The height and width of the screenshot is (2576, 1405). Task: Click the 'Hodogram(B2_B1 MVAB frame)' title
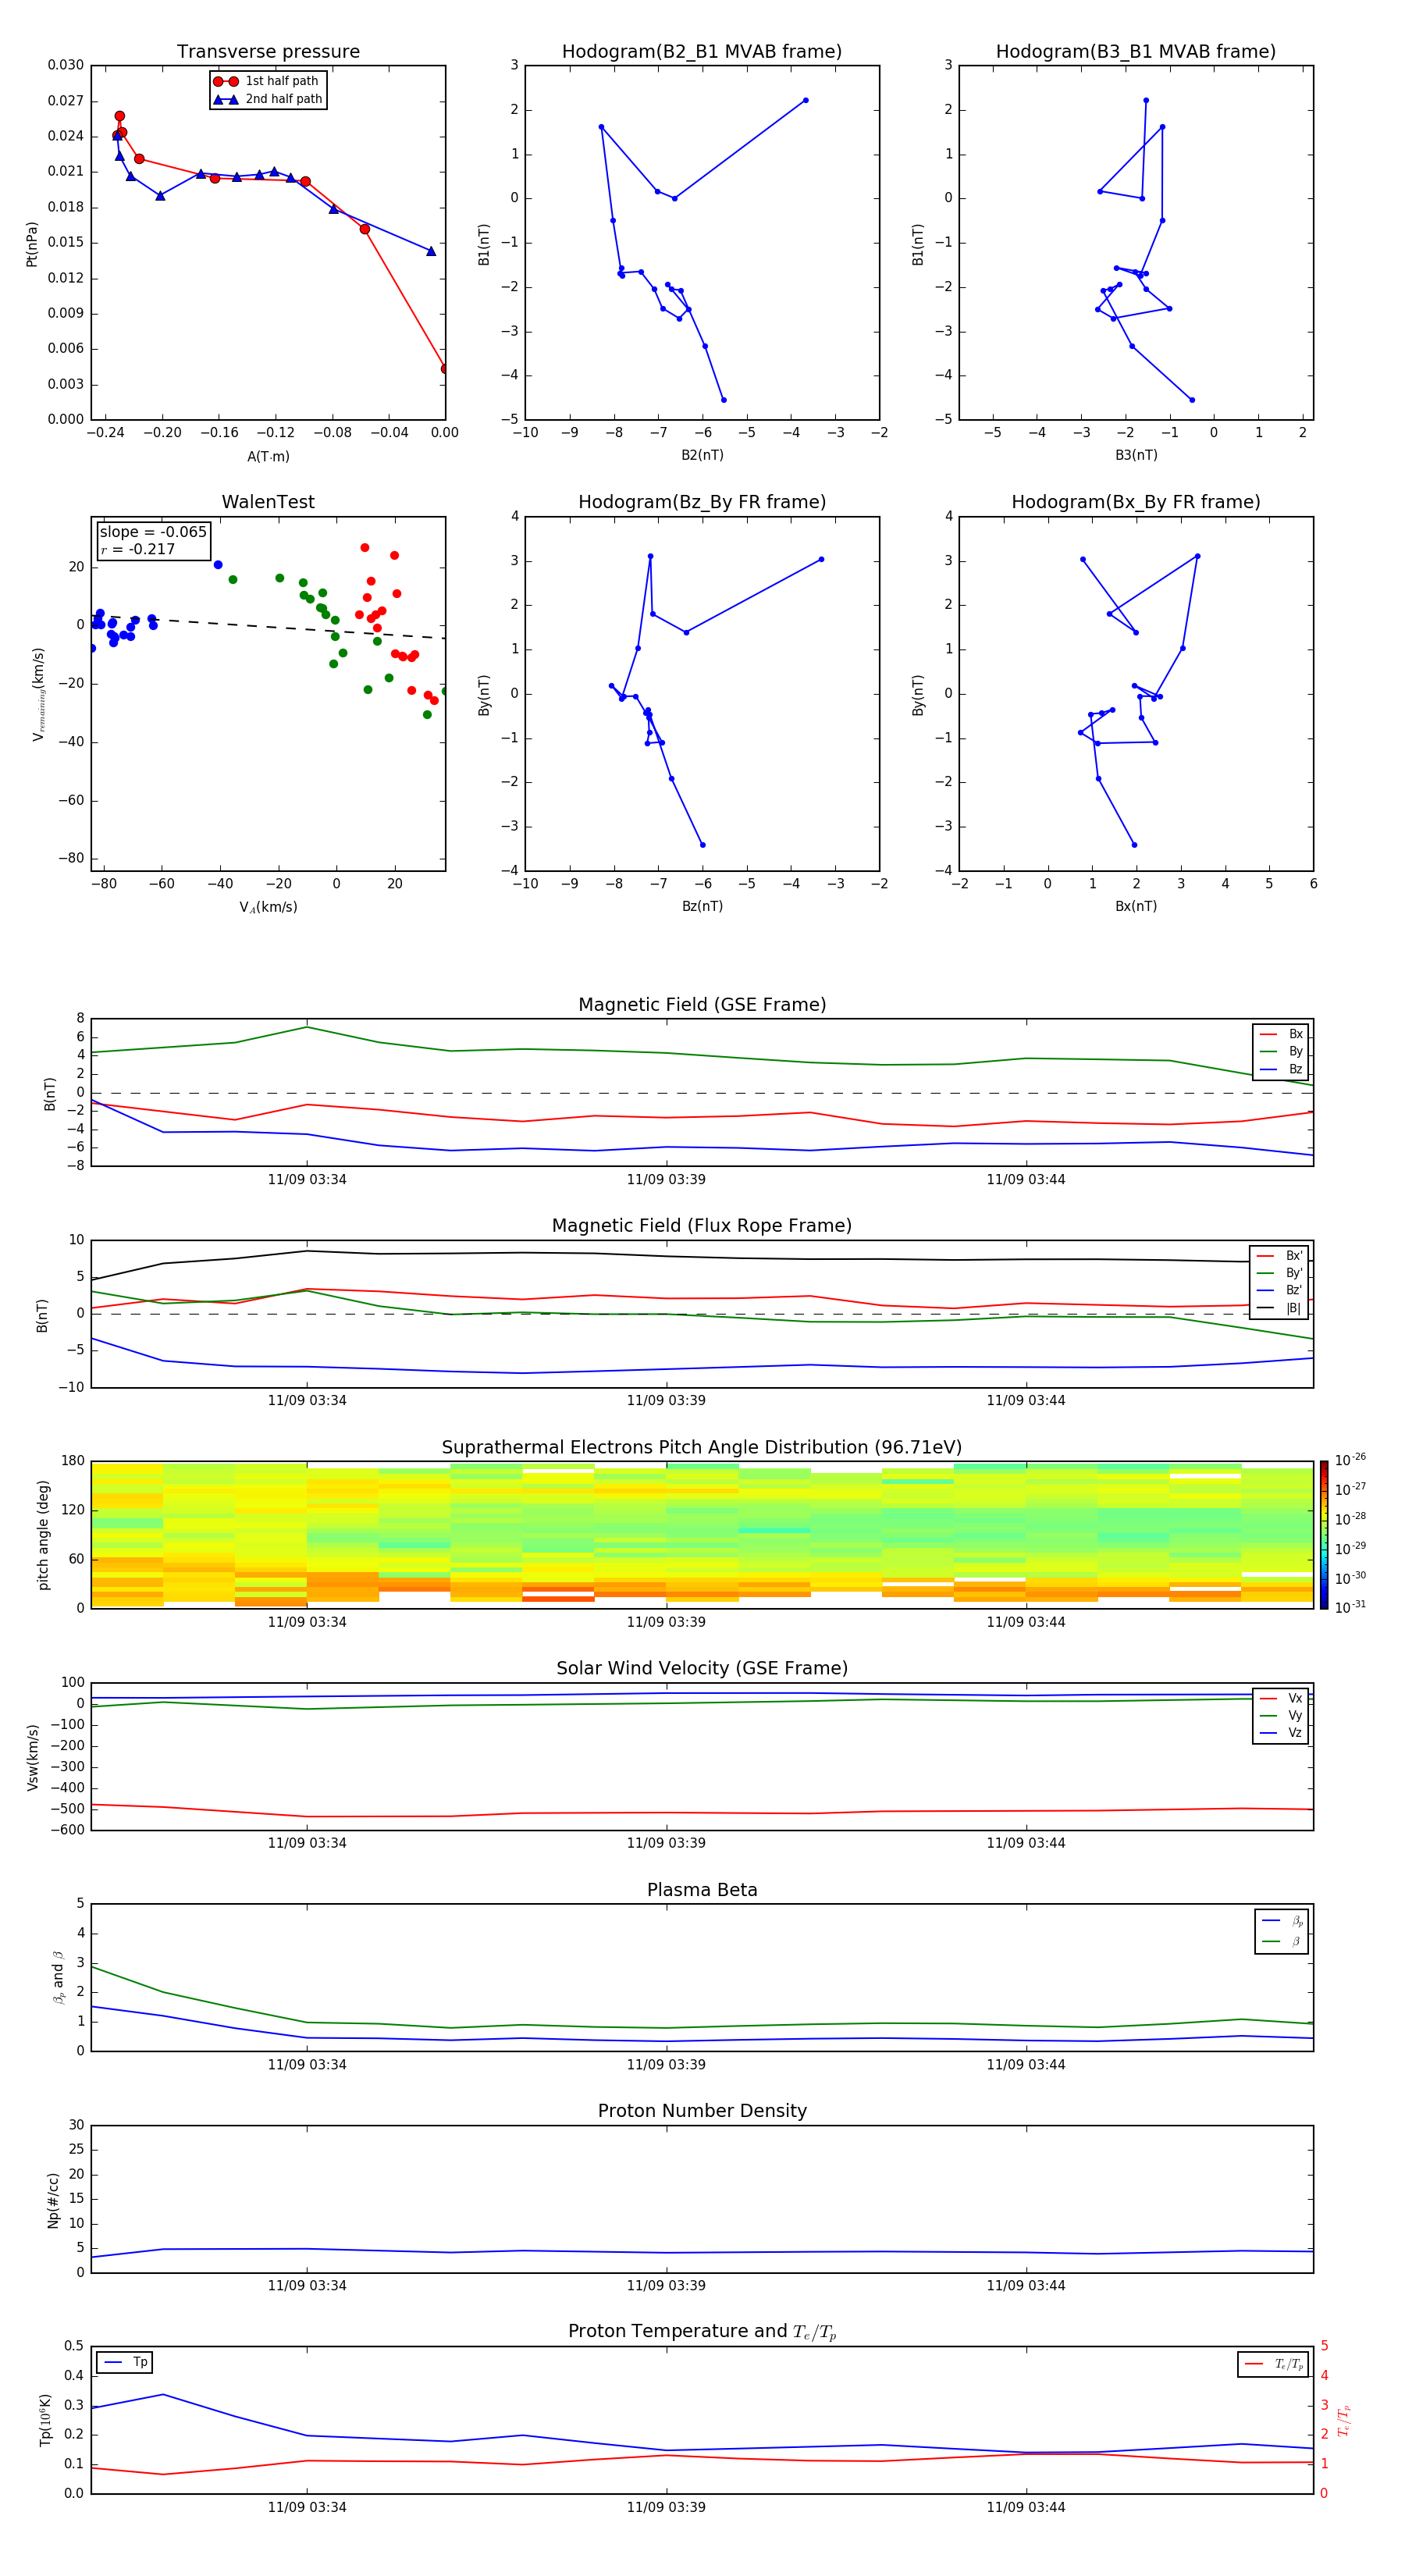(702, 52)
